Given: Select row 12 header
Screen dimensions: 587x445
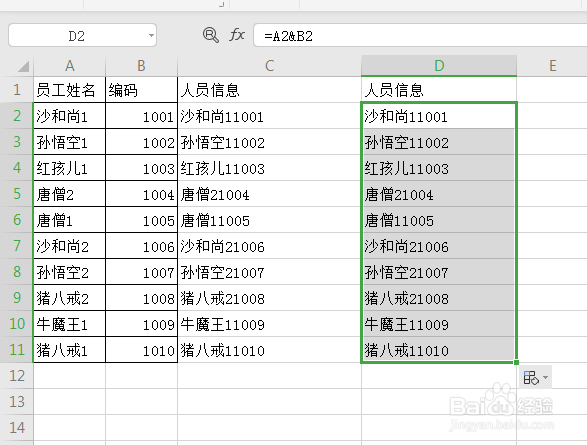Looking at the screenshot, I should [x=17, y=376].
